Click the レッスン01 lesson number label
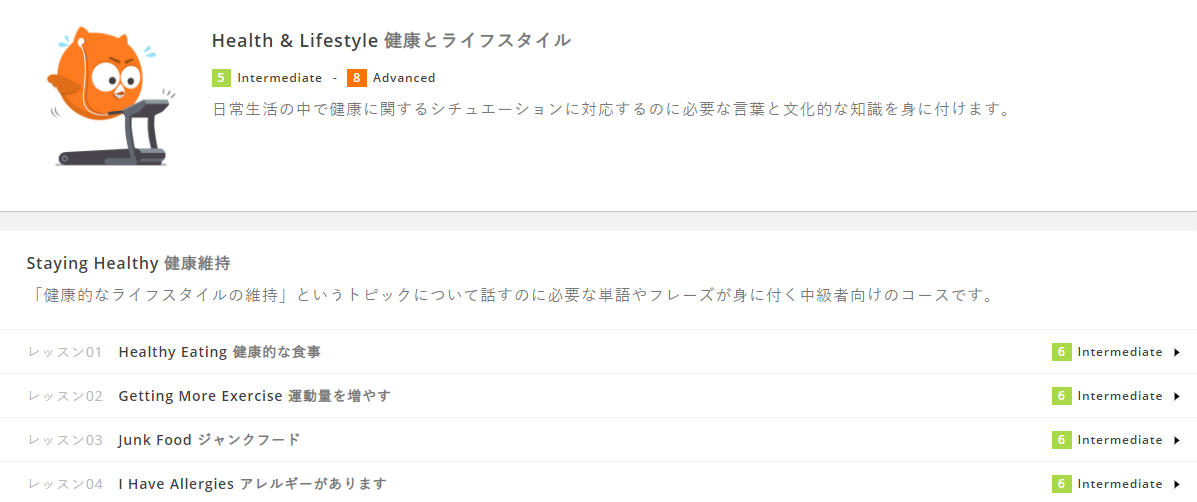 (x=66, y=352)
